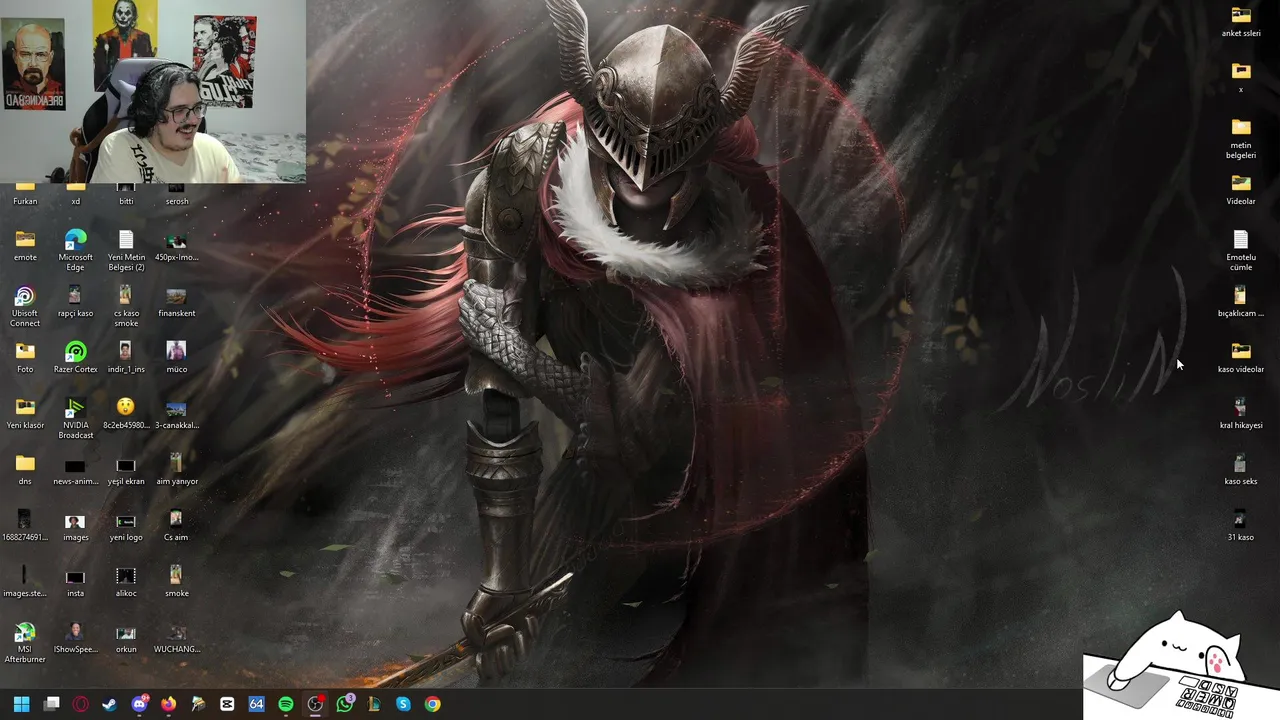Open the Microsoft Edge desktop shortcut
This screenshot has width=1280, height=720.
pos(75,249)
